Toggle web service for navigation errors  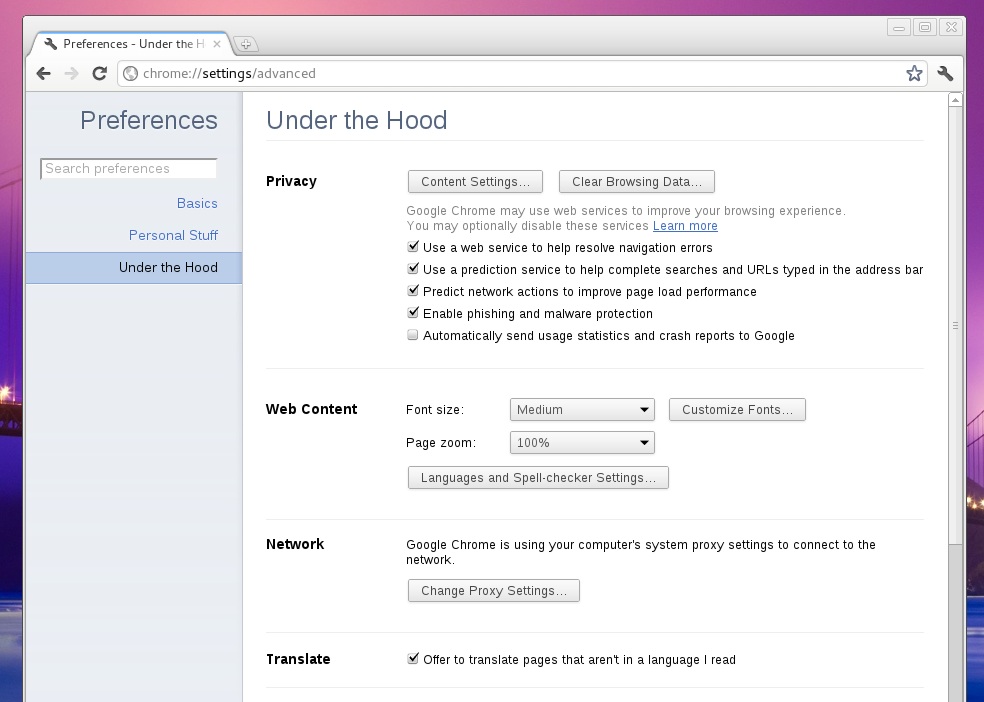[413, 247]
